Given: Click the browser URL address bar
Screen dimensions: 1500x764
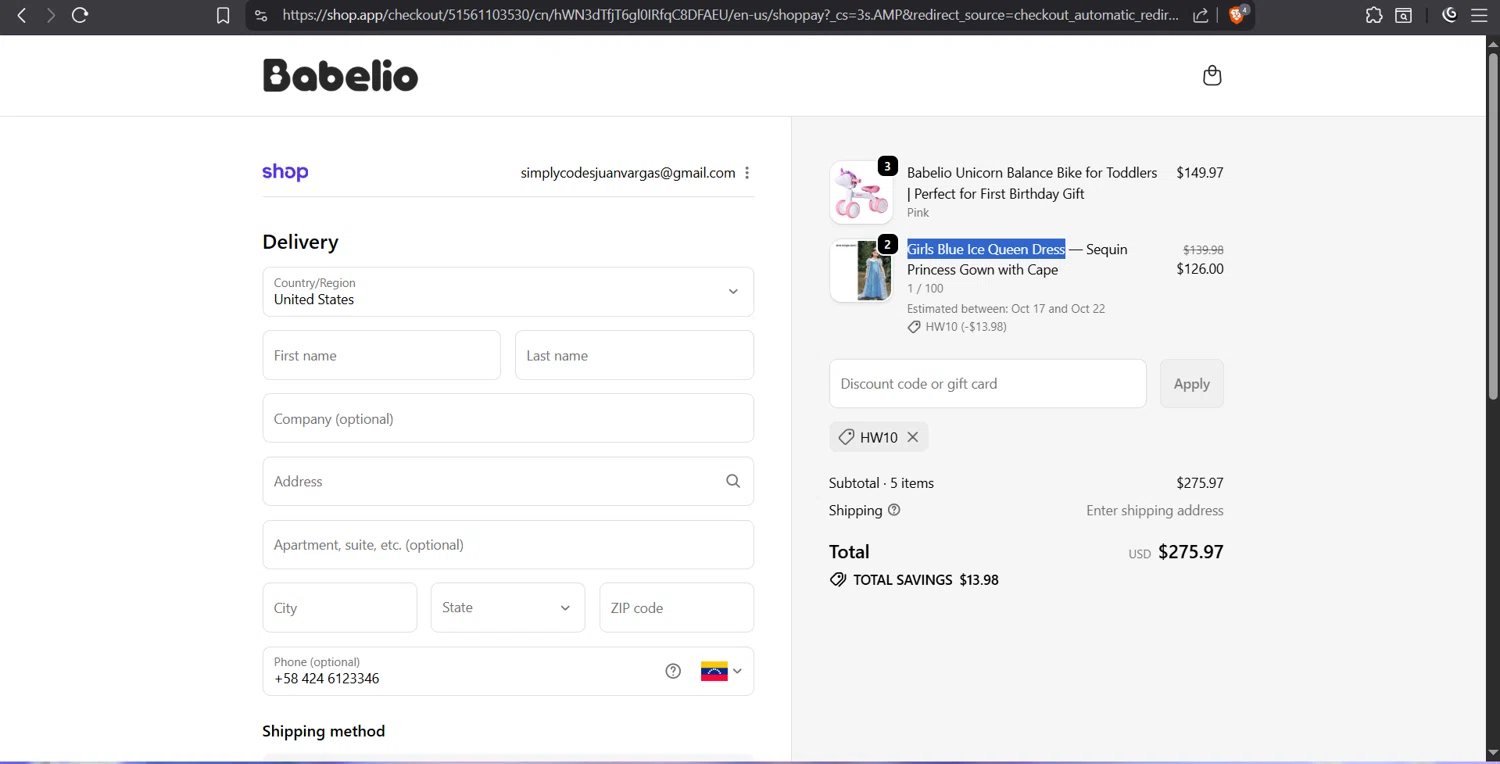Looking at the screenshot, I should tap(730, 15).
